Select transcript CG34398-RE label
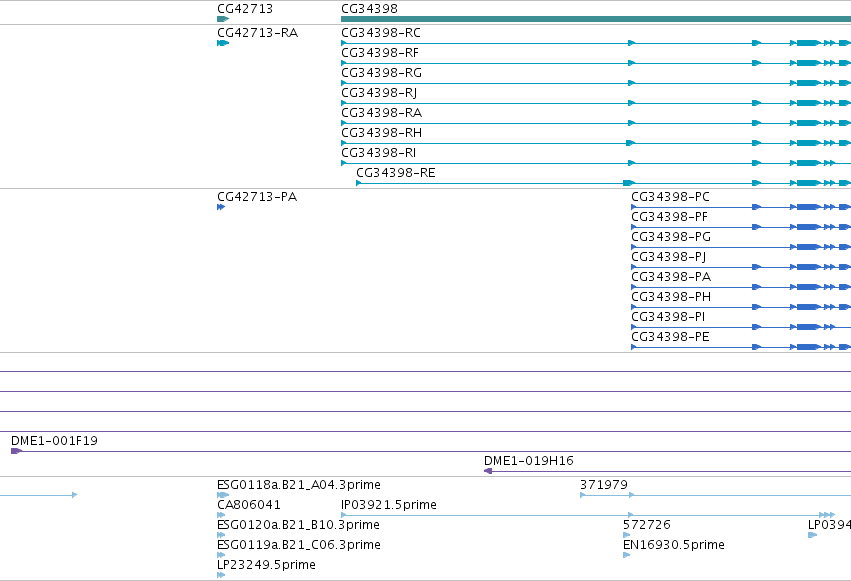Image resolution: width=851 pixels, height=581 pixels. coord(396,173)
